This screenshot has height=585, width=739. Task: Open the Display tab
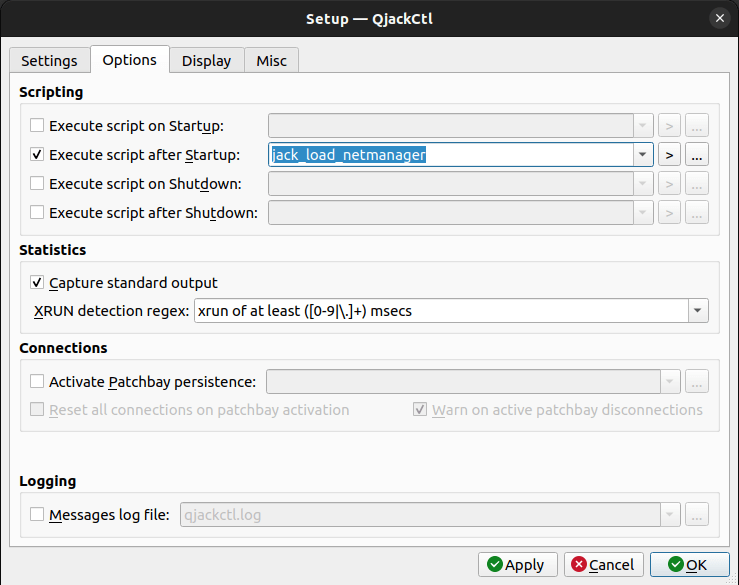(x=206, y=61)
